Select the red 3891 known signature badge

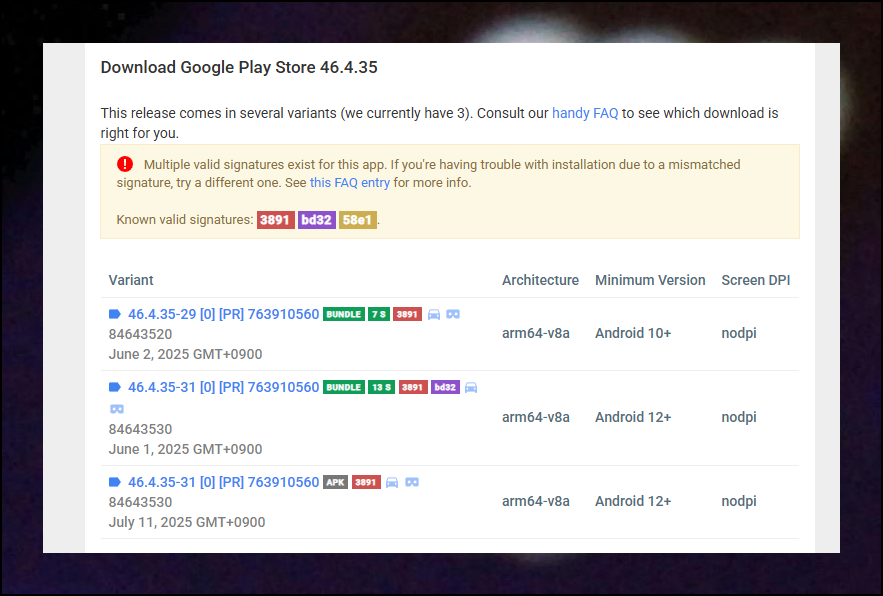click(275, 220)
